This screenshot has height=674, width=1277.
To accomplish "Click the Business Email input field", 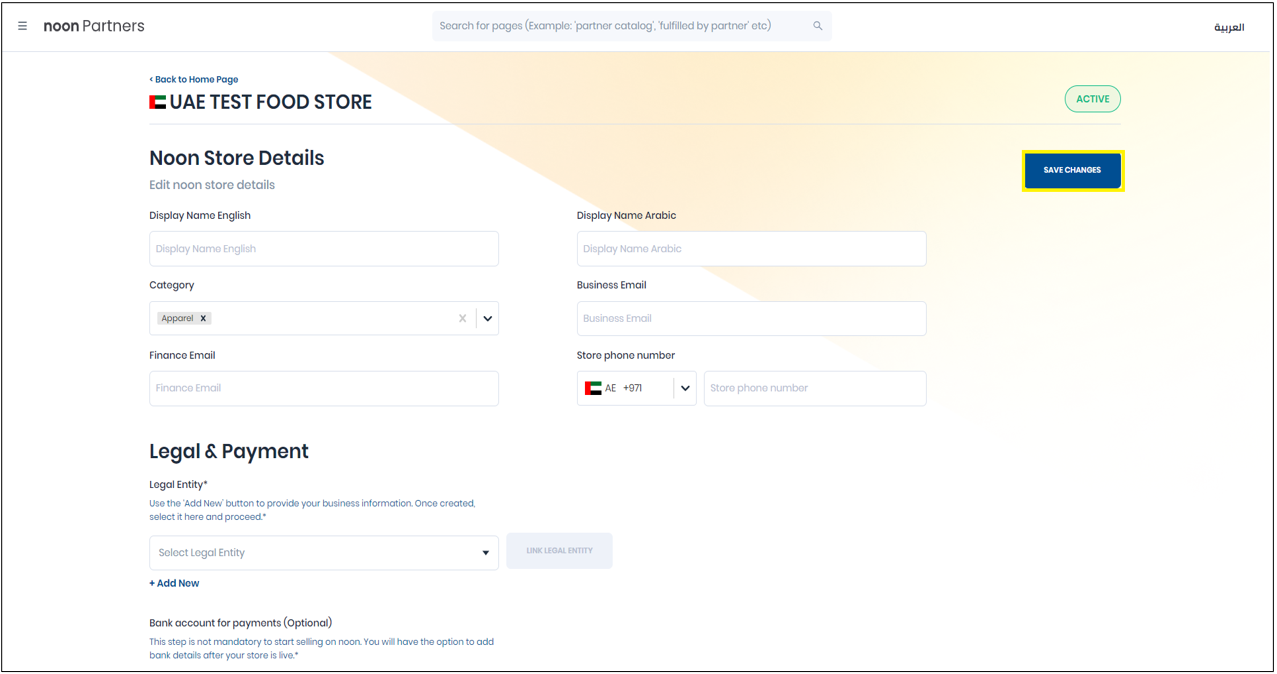I will (x=751, y=318).
